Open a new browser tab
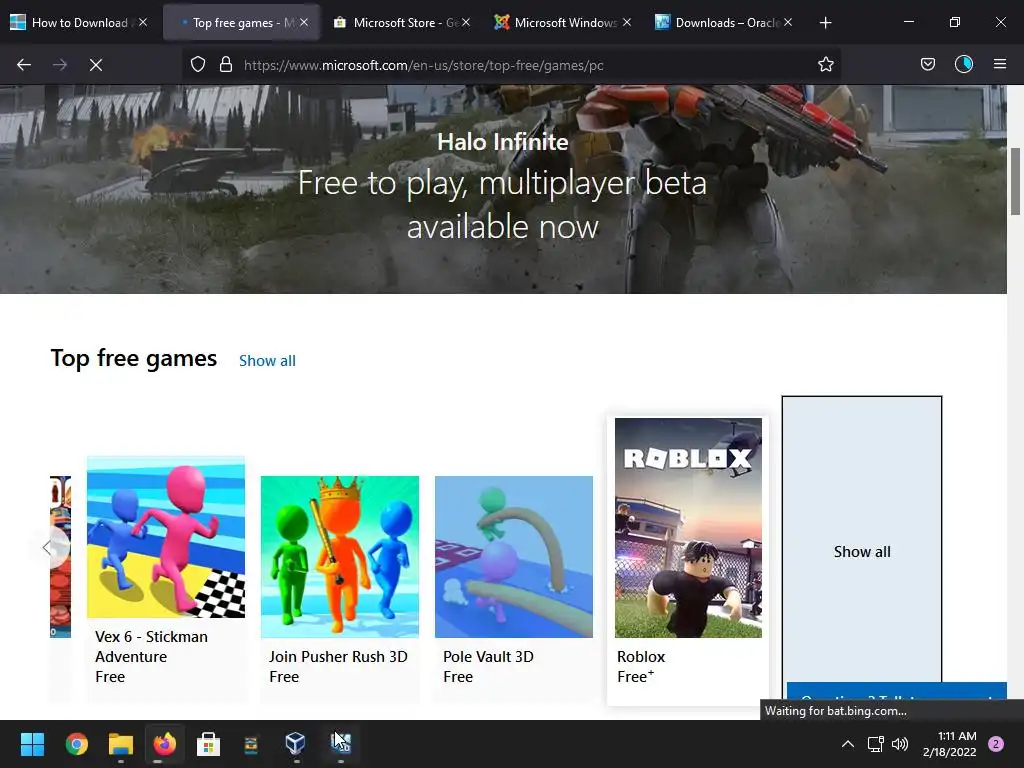 click(825, 23)
